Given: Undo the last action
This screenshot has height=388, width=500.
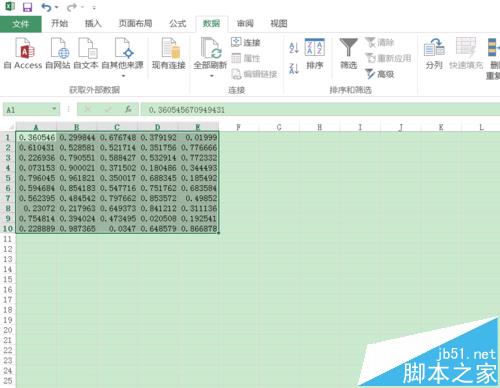Looking at the screenshot, I should pos(46,7).
